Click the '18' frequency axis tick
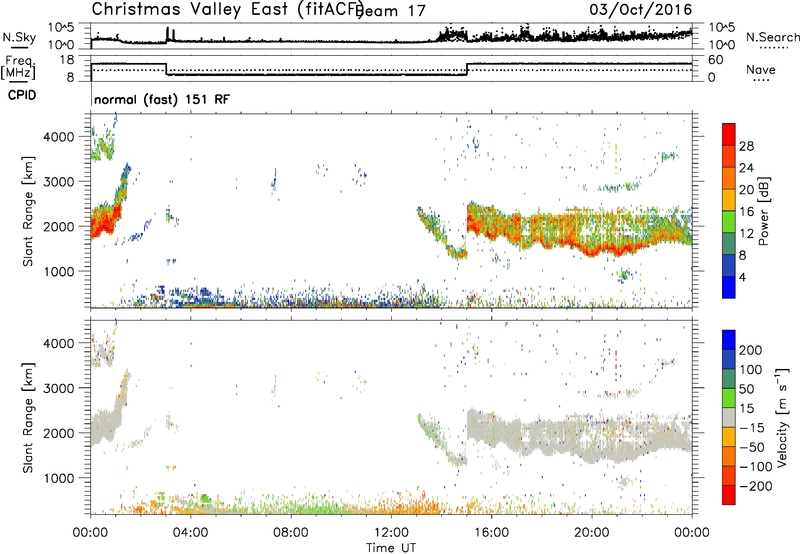 click(x=67, y=60)
